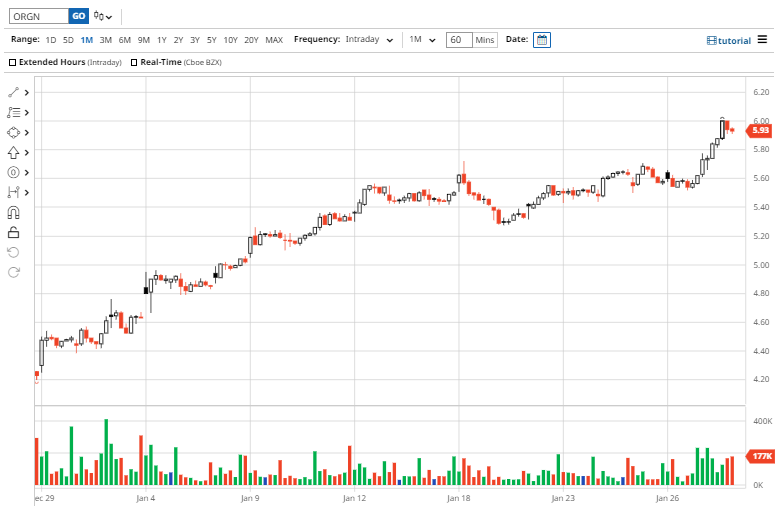Open the candlestick chart type selector

tap(103, 16)
